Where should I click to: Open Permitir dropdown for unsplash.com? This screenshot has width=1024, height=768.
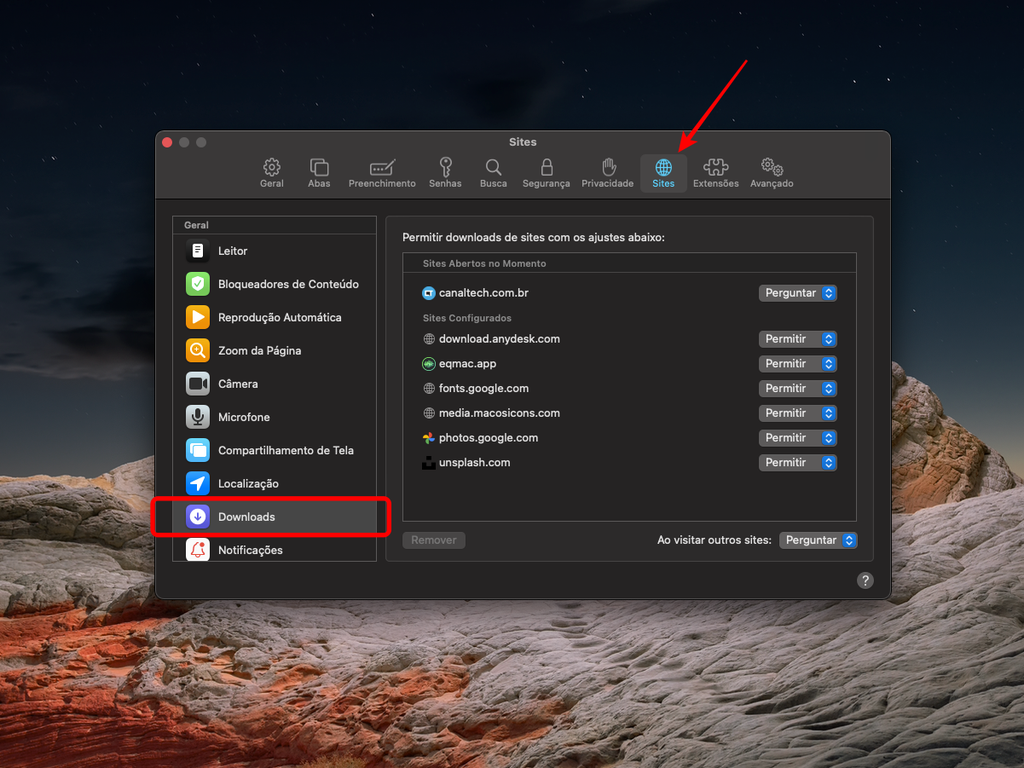[797, 463]
